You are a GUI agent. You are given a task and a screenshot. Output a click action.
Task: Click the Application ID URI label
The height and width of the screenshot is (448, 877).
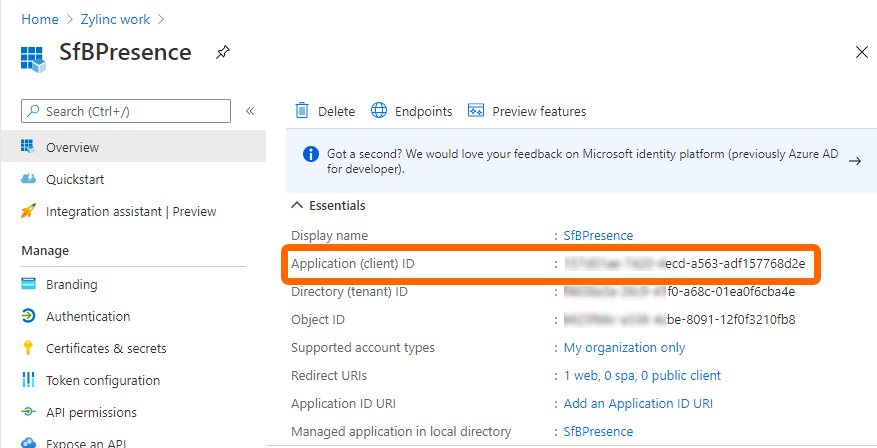pos(343,403)
